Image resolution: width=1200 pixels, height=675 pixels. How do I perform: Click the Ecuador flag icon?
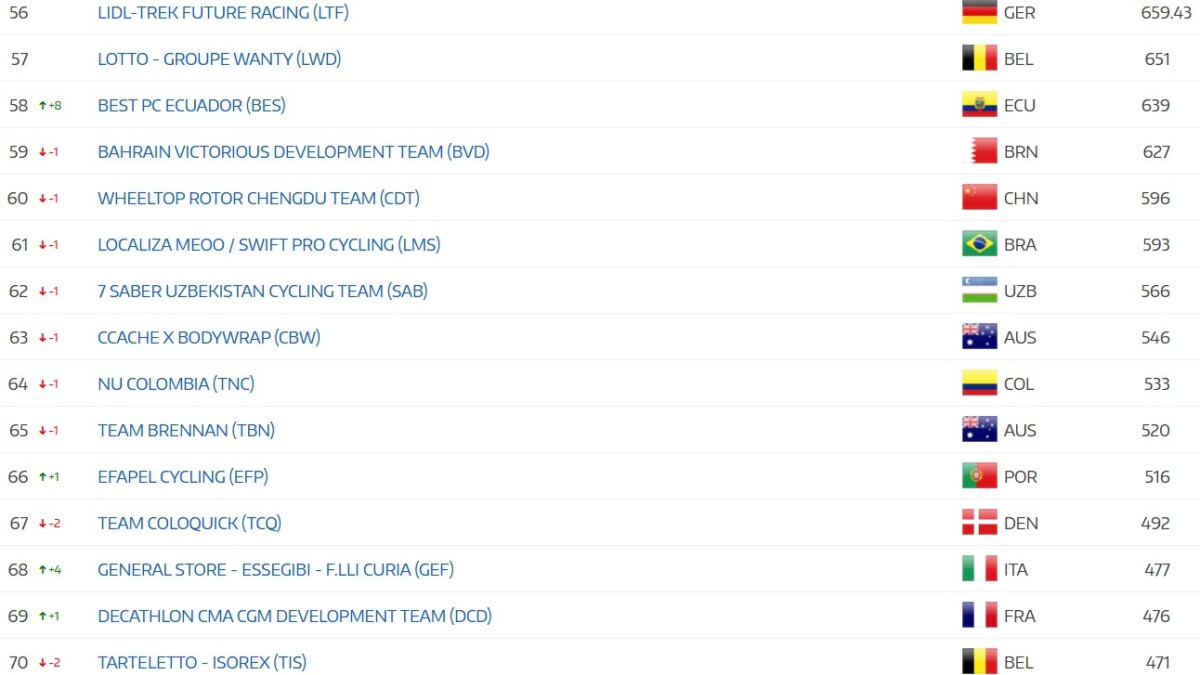[x=980, y=105]
